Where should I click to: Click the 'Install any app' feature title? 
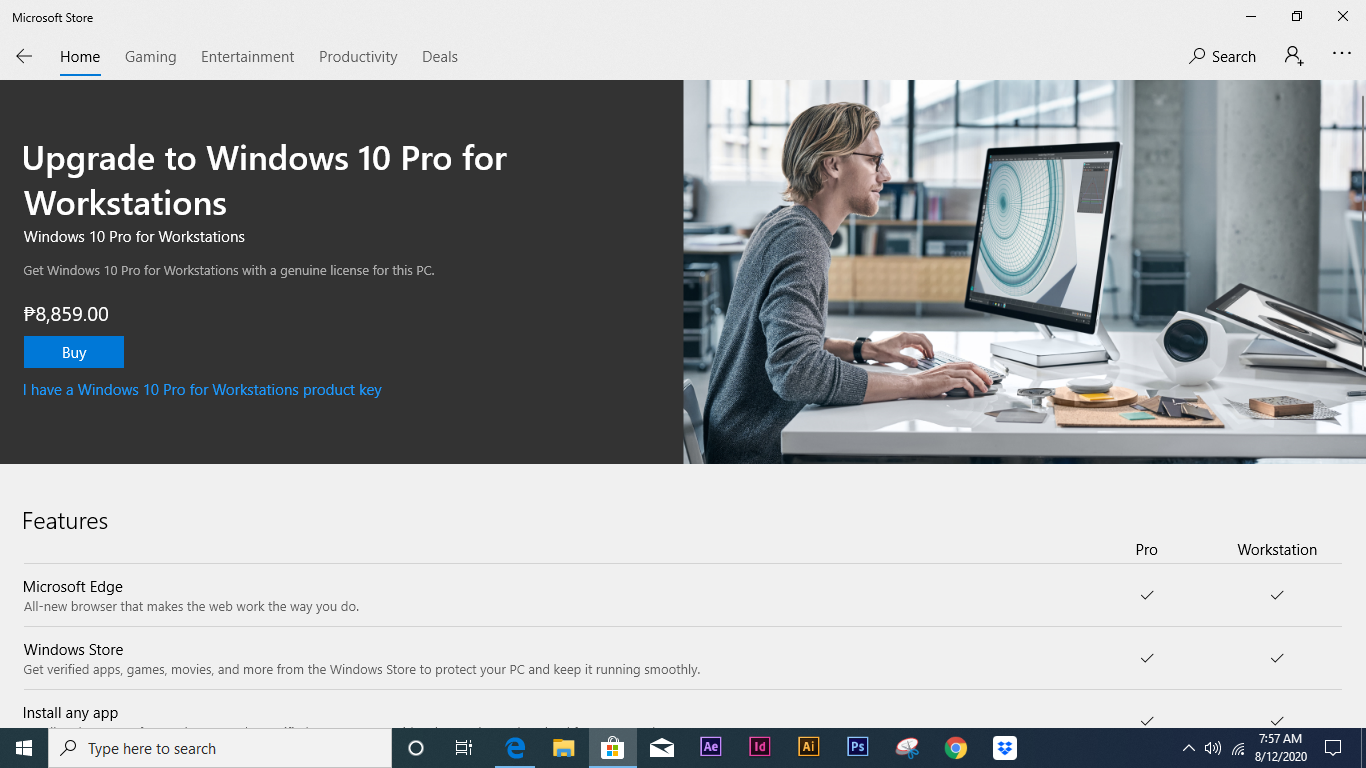[x=71, y=713]
